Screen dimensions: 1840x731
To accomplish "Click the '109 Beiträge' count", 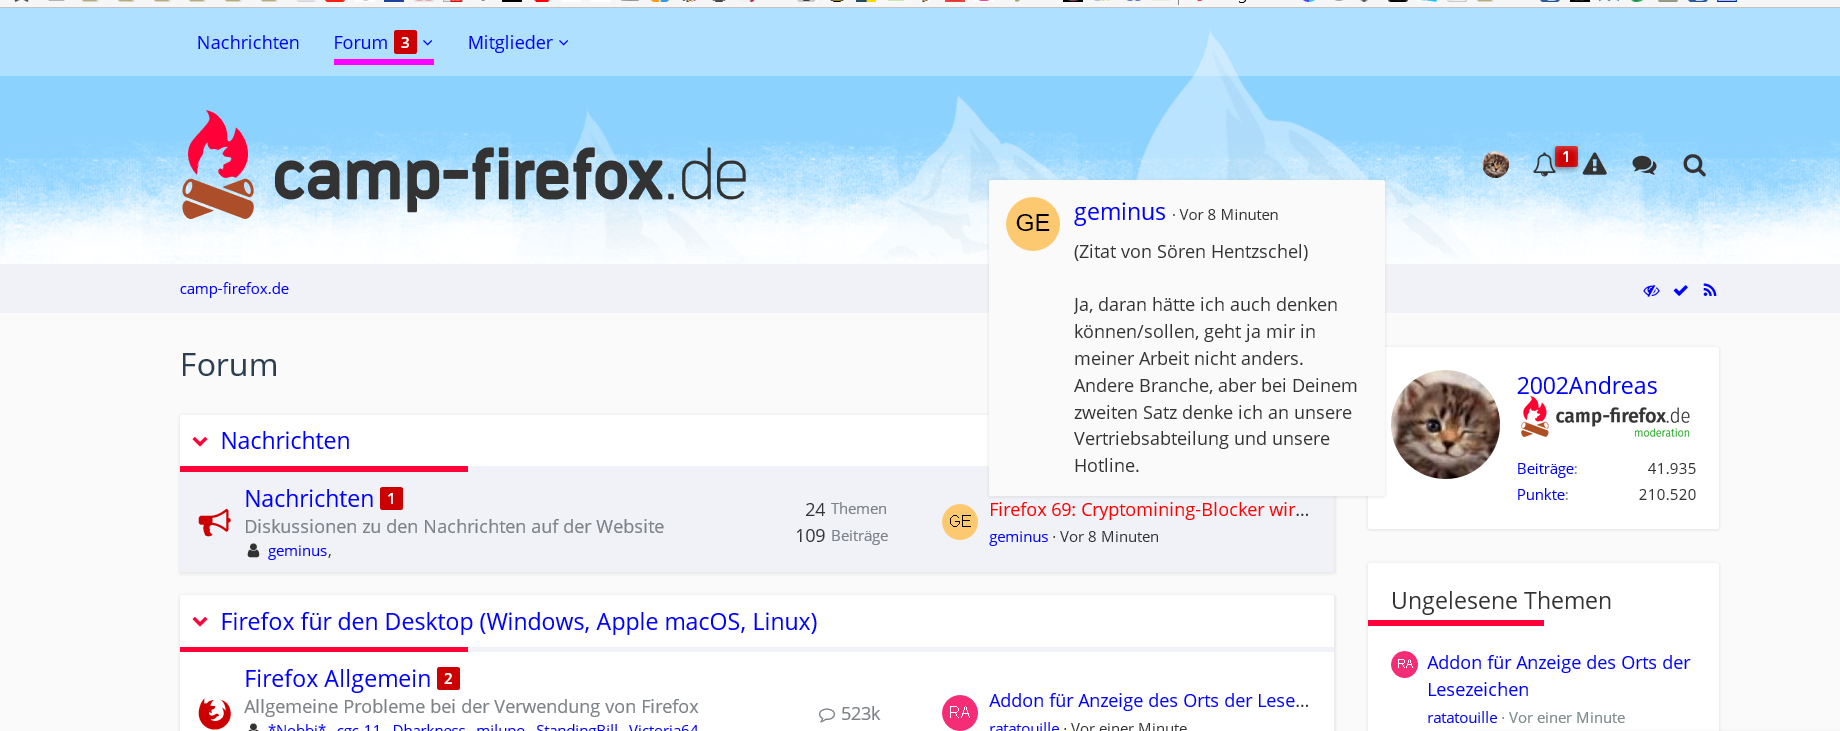I will click(x=842, y=536).
